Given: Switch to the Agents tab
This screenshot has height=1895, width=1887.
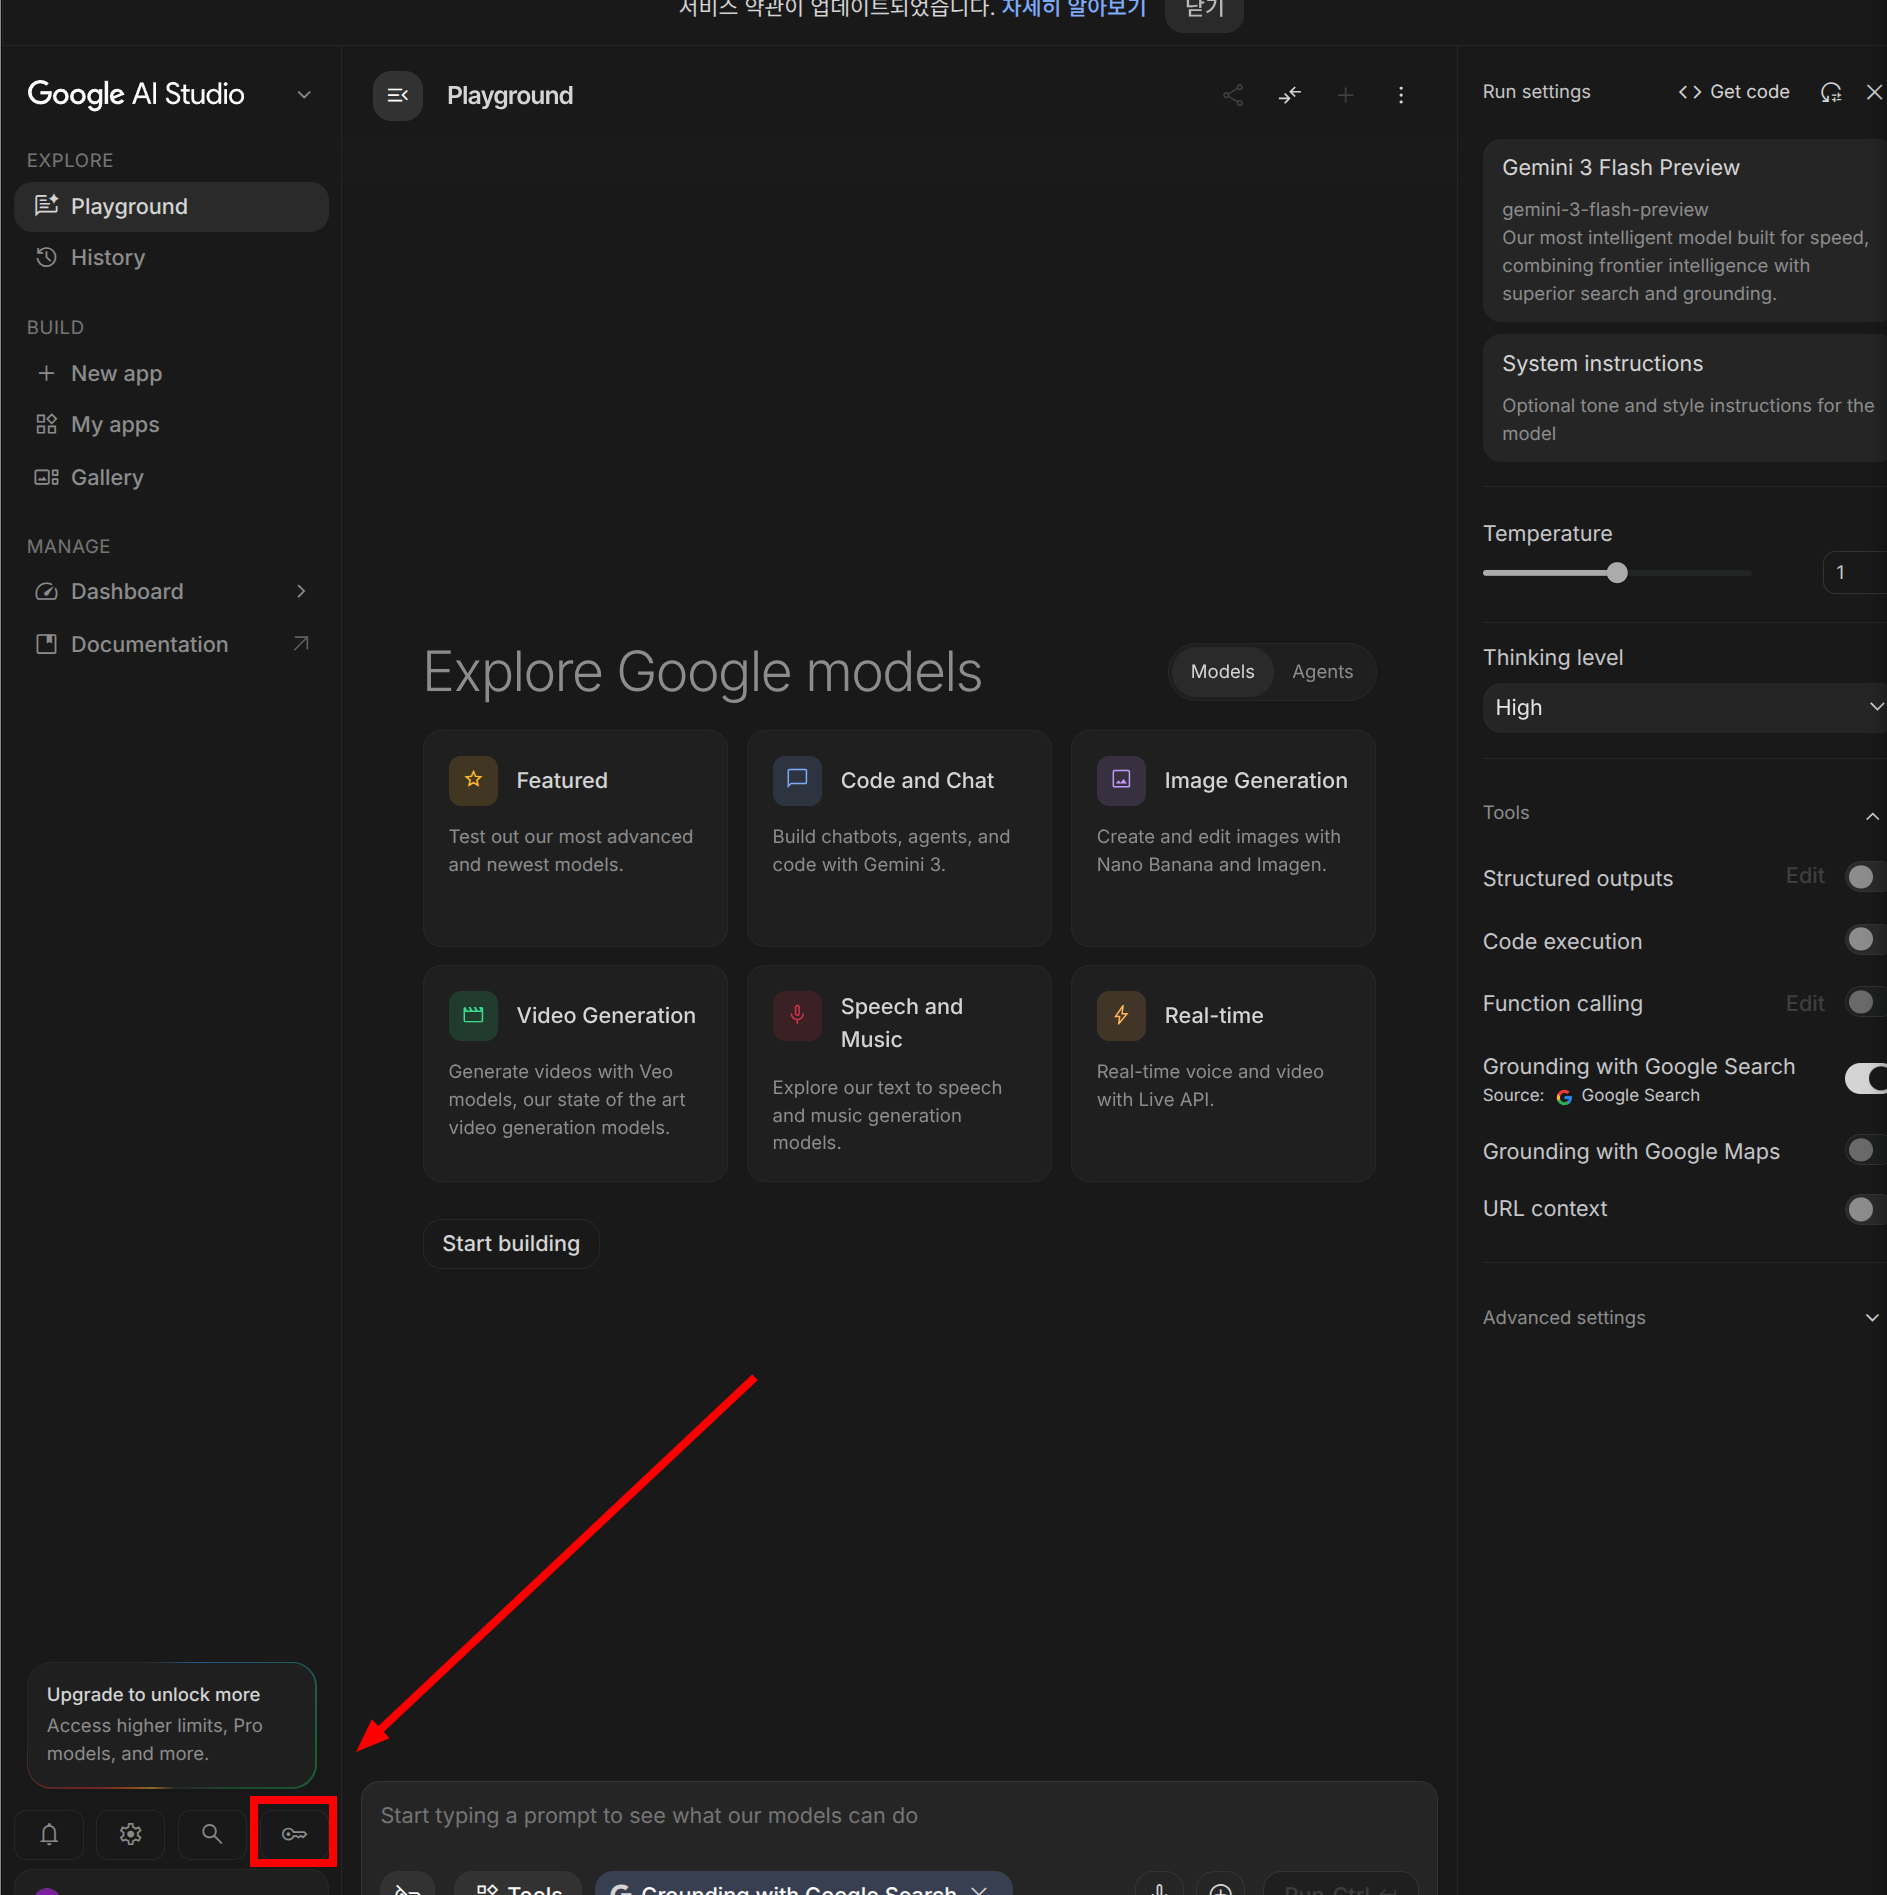Looking at the screenshot, I should pyautogui.click(x=1322, y=672).
